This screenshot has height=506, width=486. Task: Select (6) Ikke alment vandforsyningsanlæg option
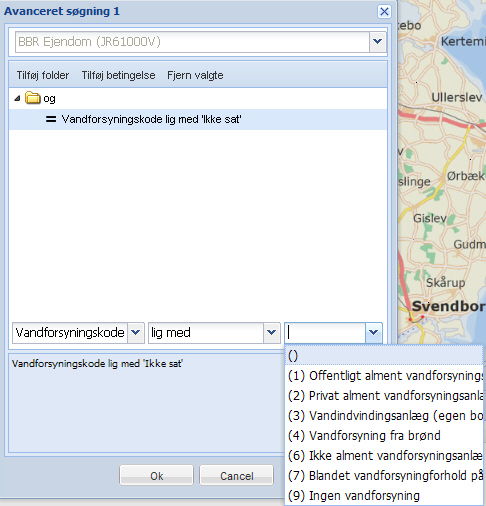[x=384, y=456]
